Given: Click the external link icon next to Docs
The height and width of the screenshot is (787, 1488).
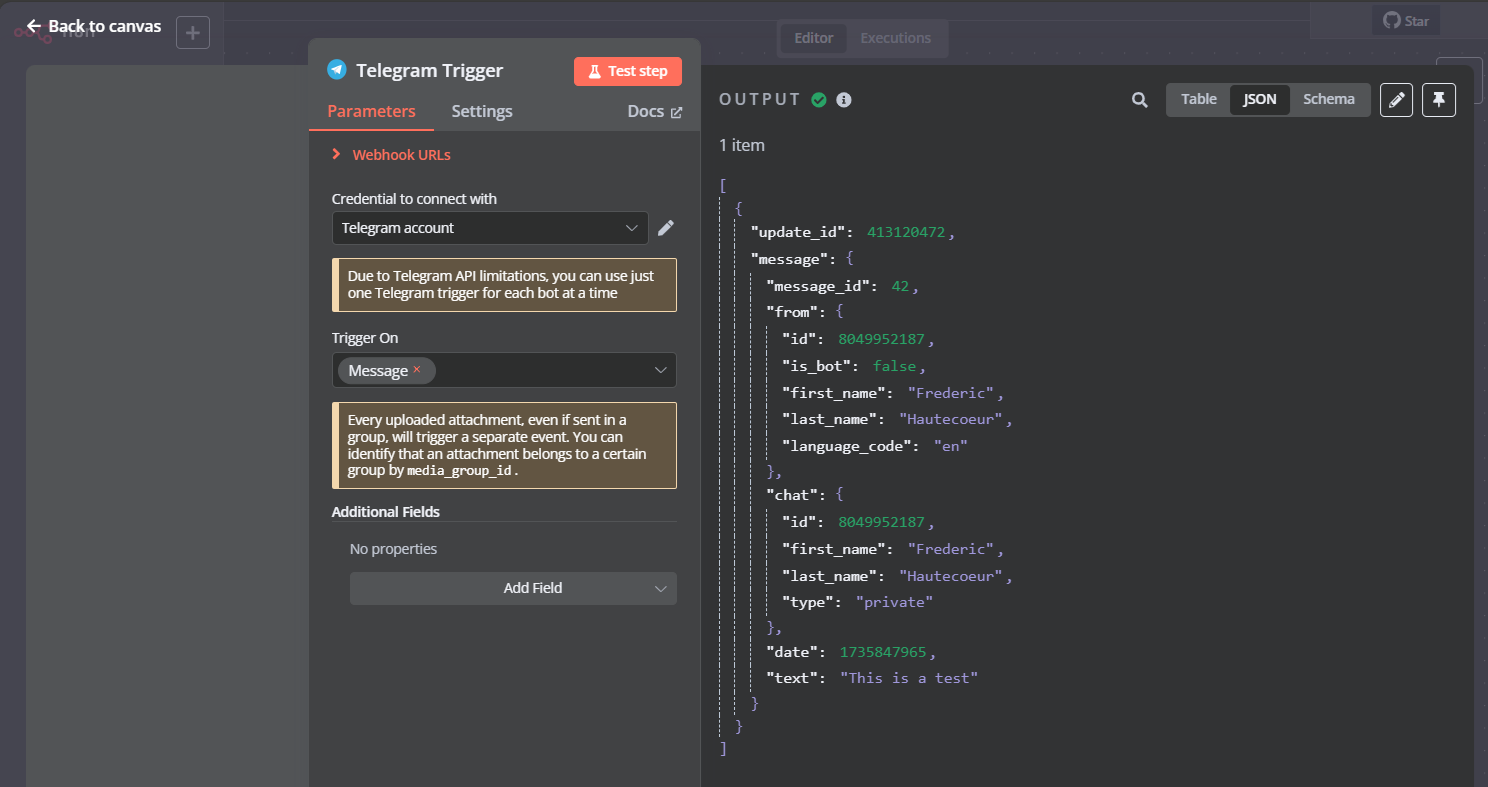Looking at the screenshot, I should [x=676, y=112].
